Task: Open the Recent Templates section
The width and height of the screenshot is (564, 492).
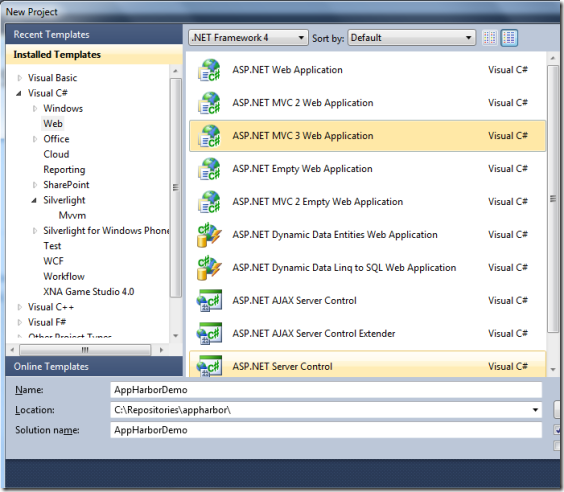Action: [94, 35]
